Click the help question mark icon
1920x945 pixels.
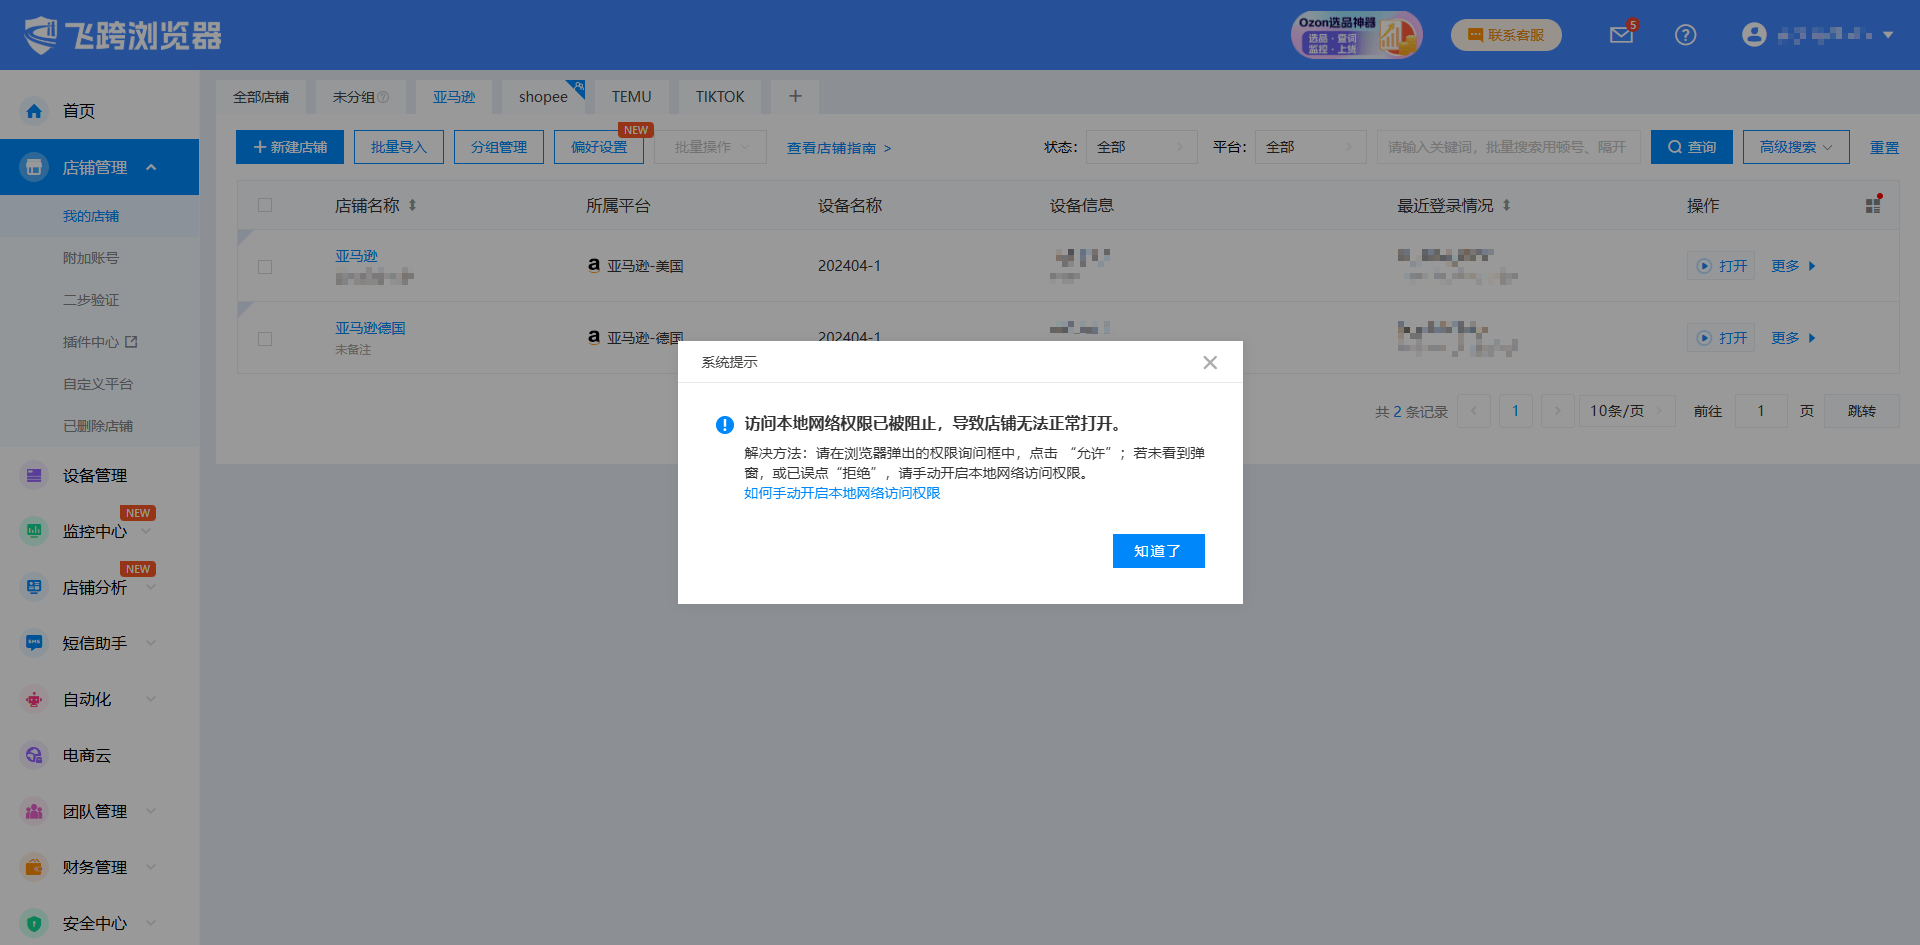[x=1685, y=35]
